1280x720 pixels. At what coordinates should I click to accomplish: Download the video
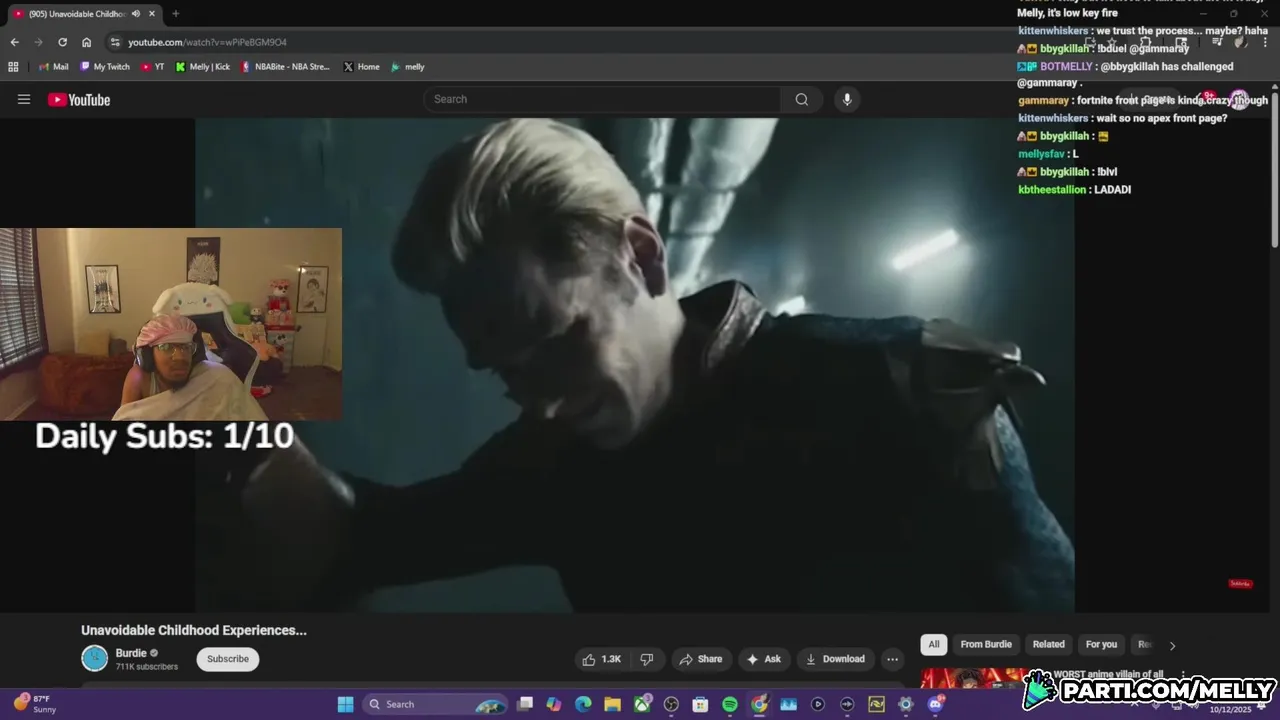pyautogui.click(x=835, y=659)
